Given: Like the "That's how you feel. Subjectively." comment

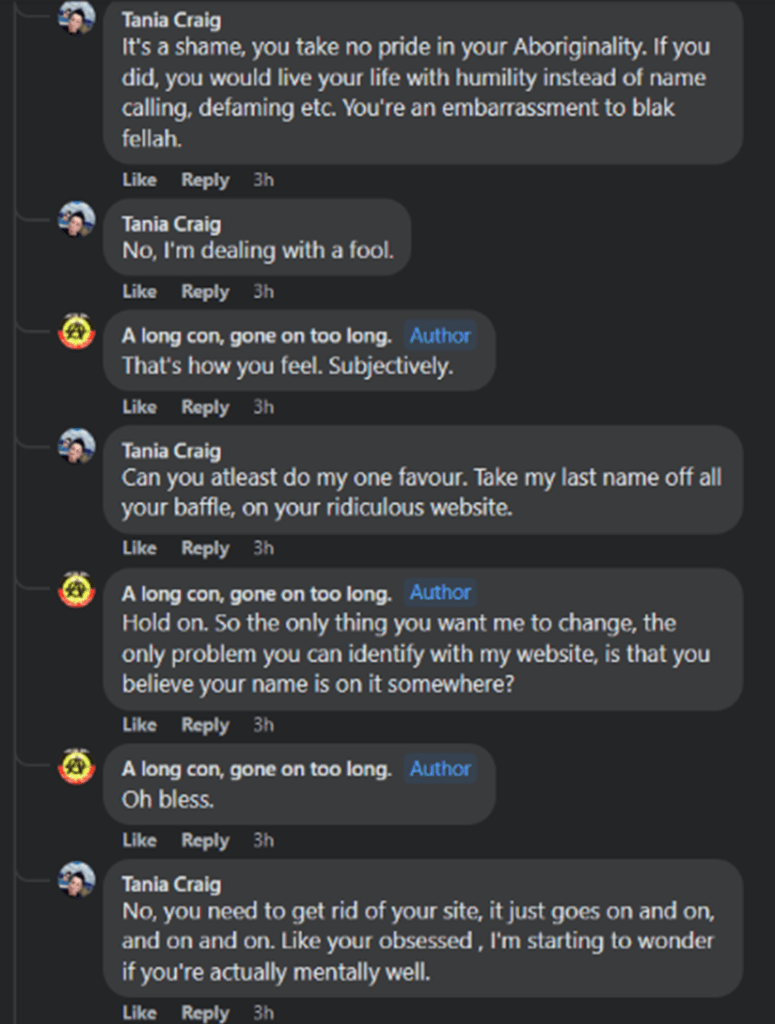Looking at the screenshot, I should point(139,407).
